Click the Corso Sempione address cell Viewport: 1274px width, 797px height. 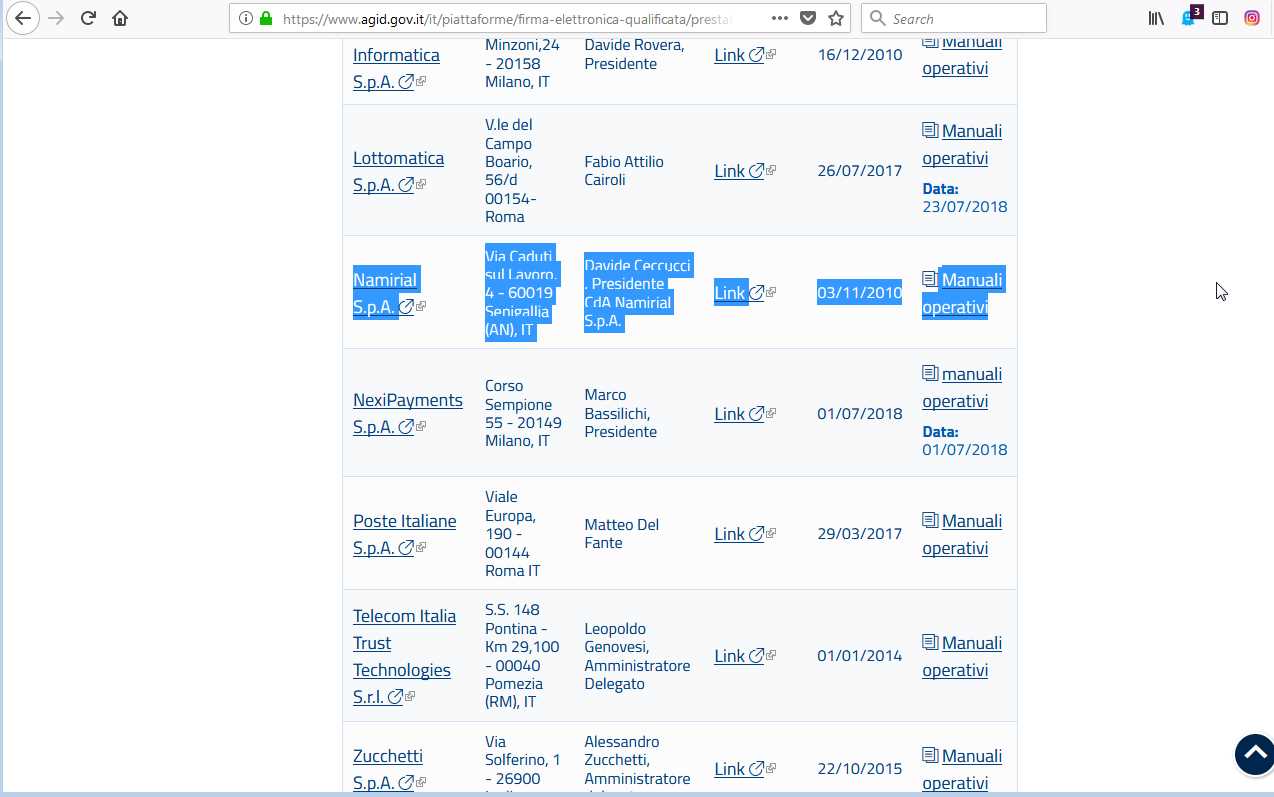[x=523, y=413]
